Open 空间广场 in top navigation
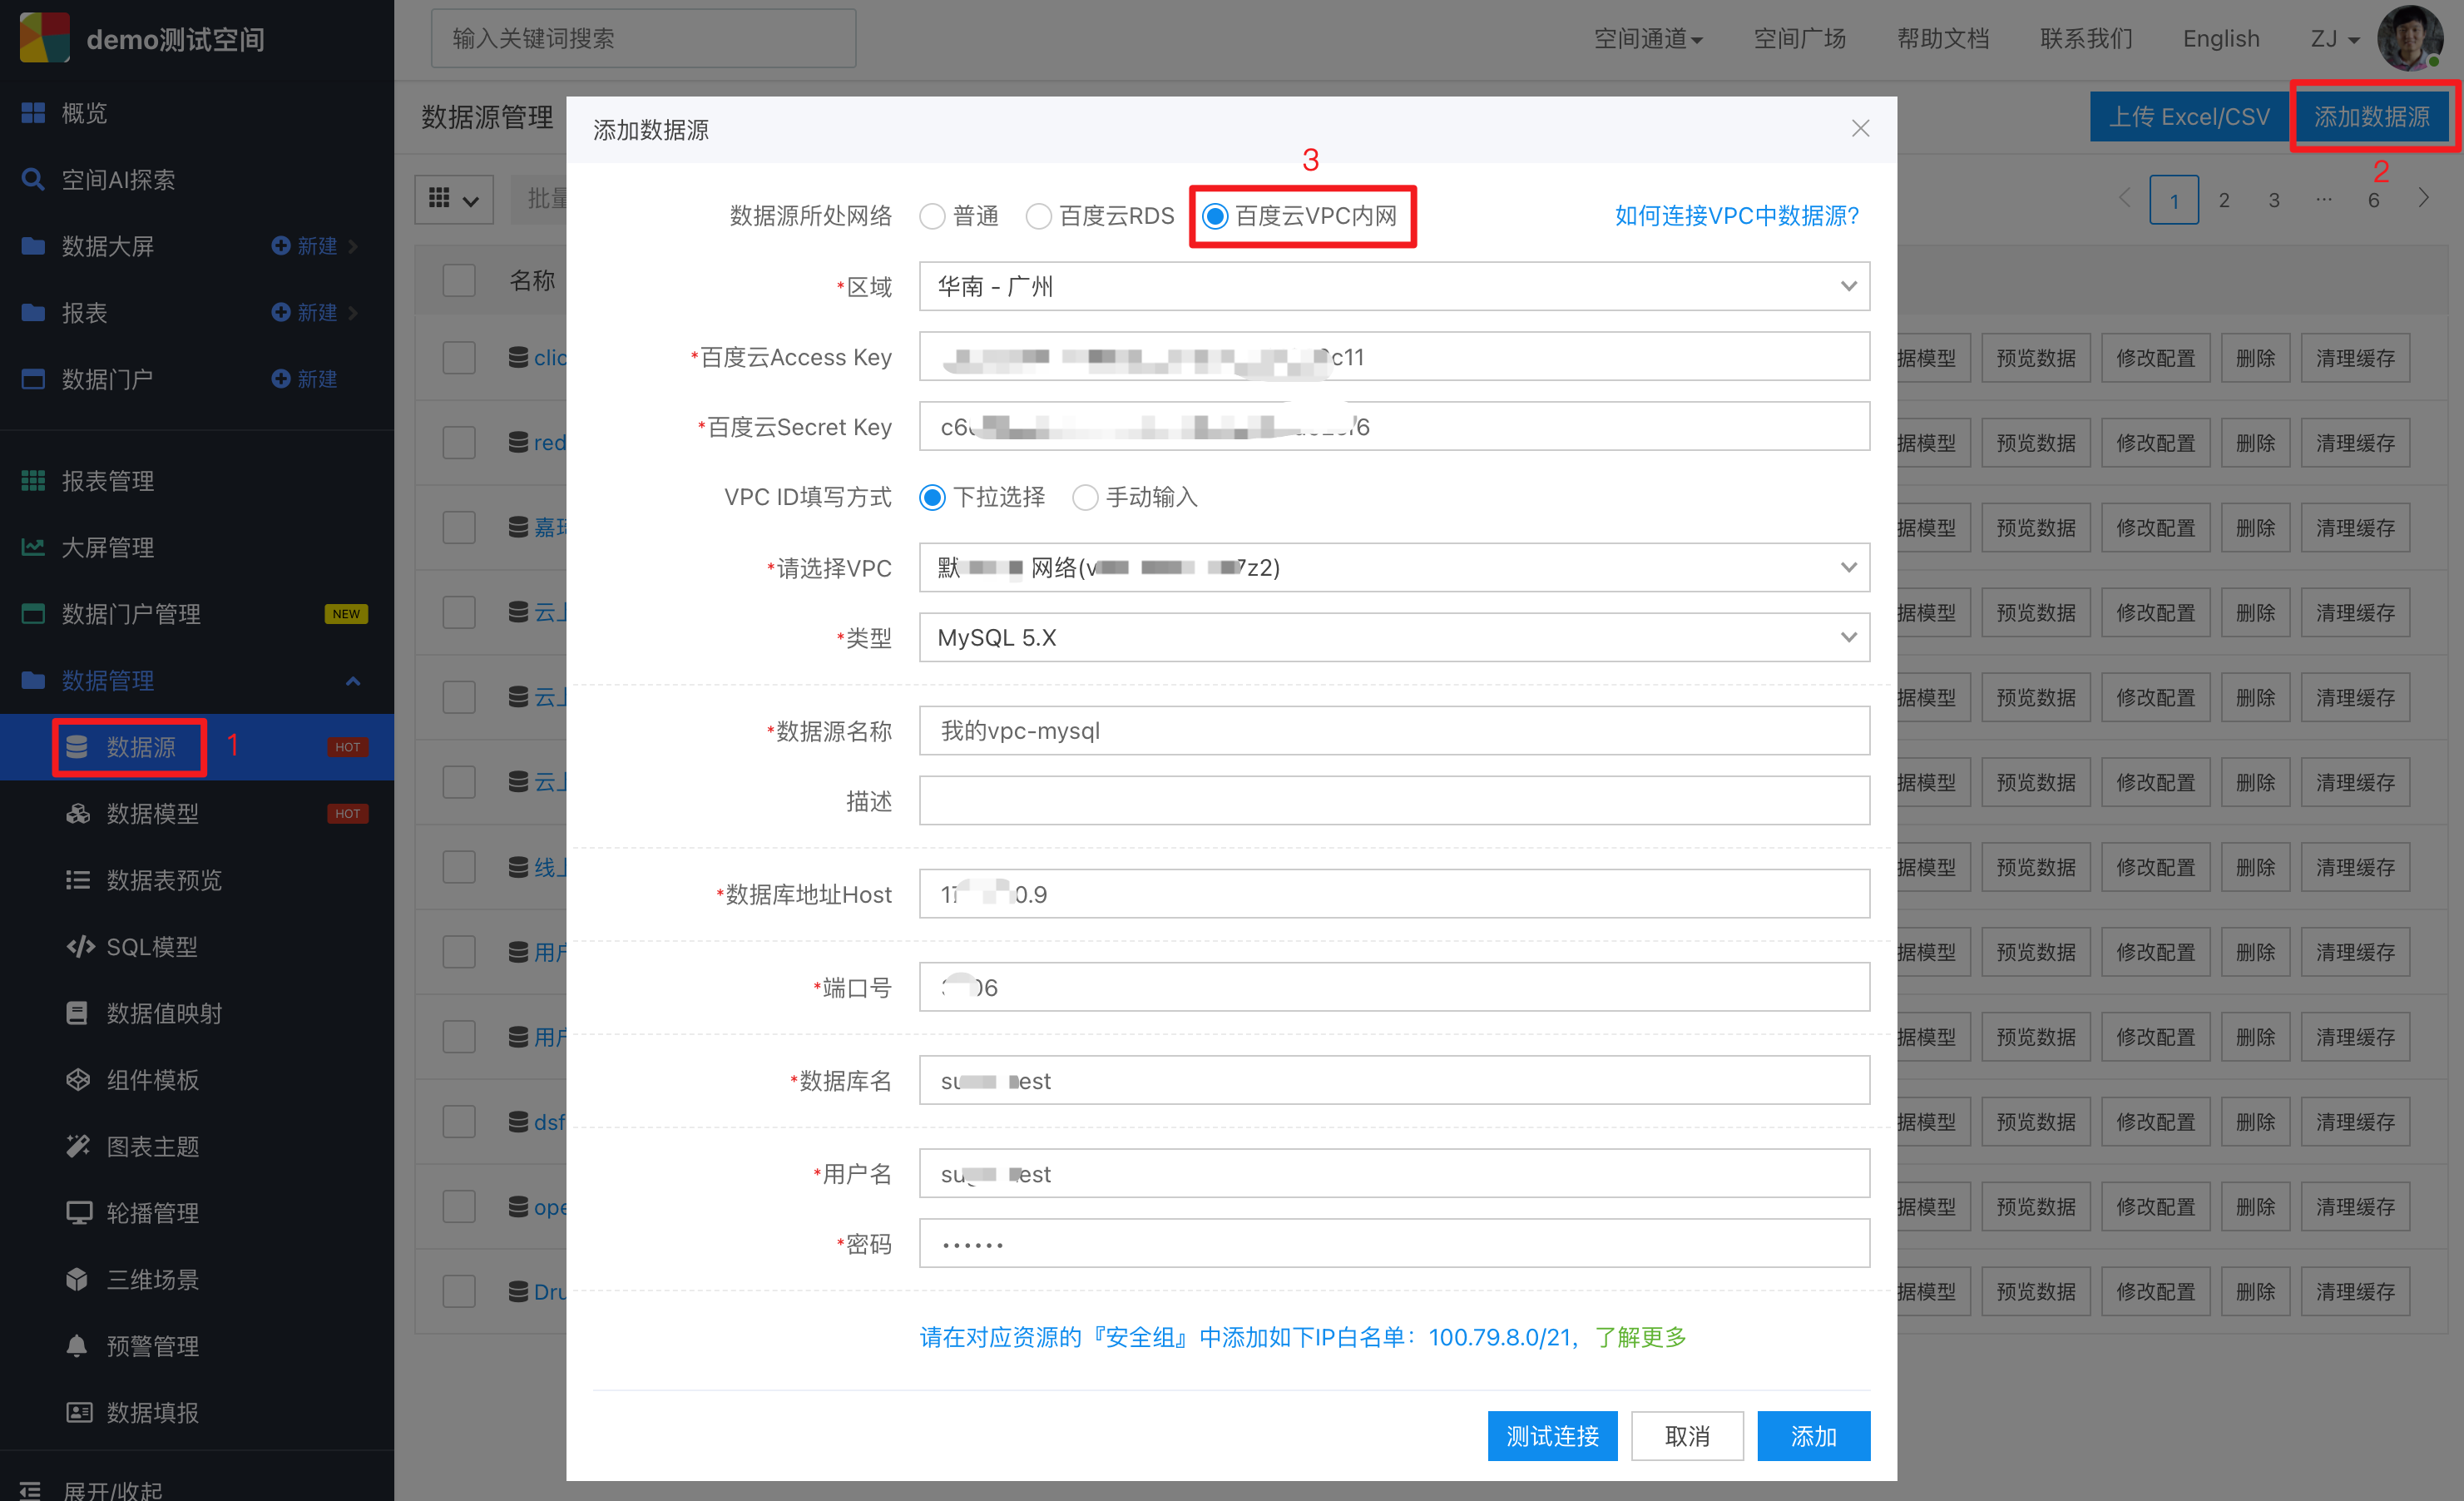Image resolution: width=2464 pixels, height=1501 pixels. coord(1799,39)
